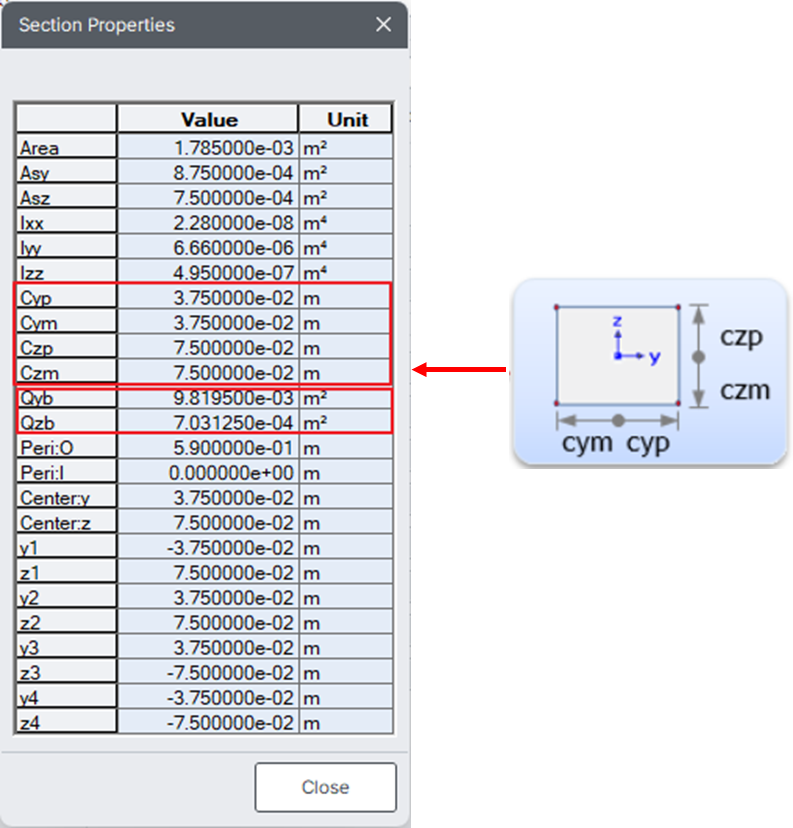Click the Asy row label
The image size is (793, 828).
66,172
